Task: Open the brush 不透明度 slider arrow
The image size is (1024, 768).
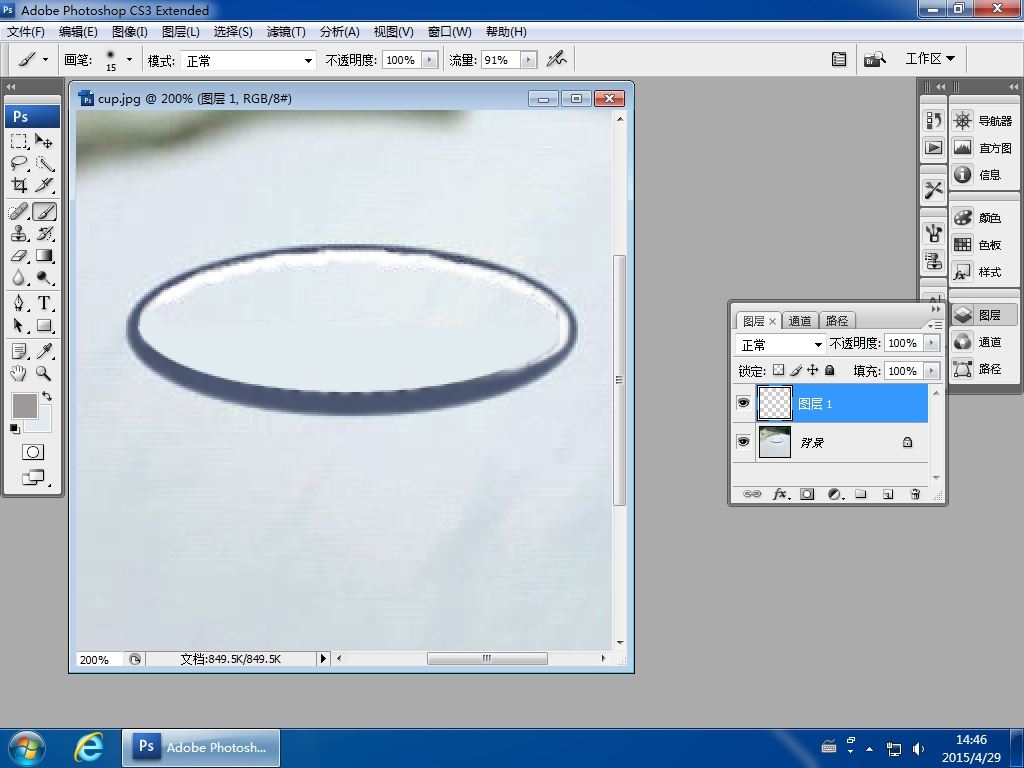Action: pyautogui.click(x=429, y=60)
